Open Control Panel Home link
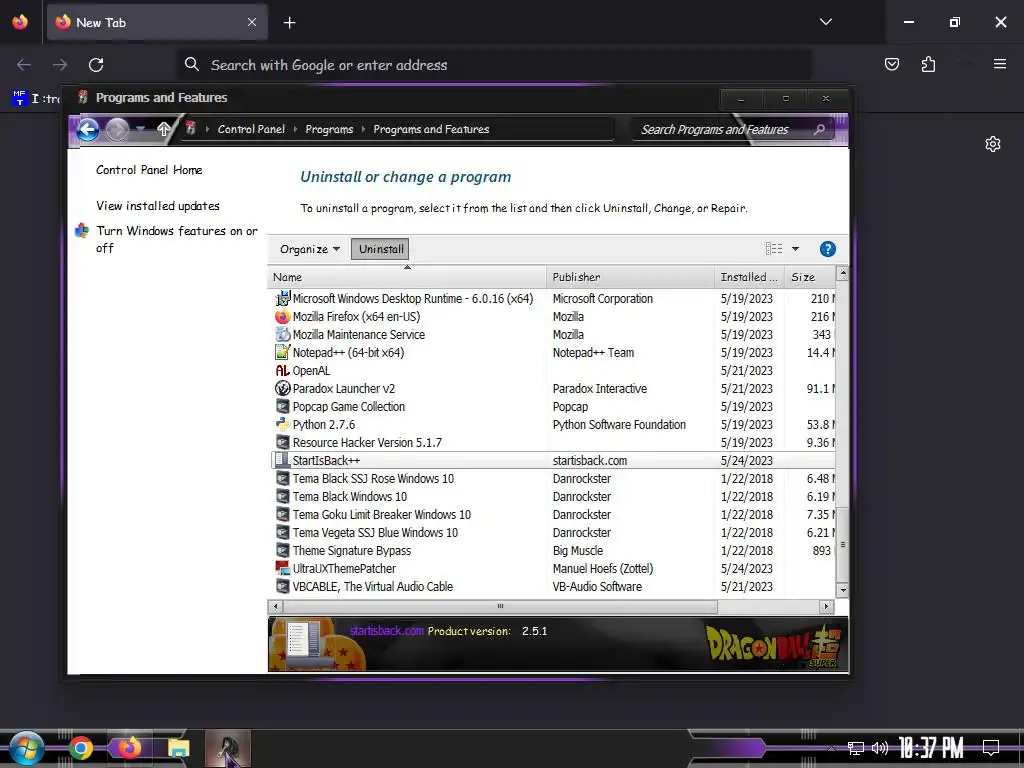Image resolution: width=1024 pixels, height=768 pixels. [149, 170]
